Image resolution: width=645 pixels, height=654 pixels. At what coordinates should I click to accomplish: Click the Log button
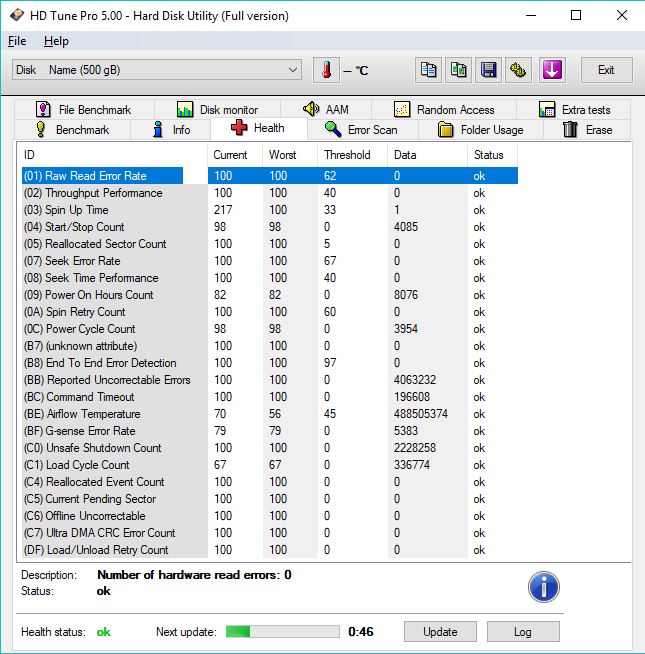(x=523, y=632)
